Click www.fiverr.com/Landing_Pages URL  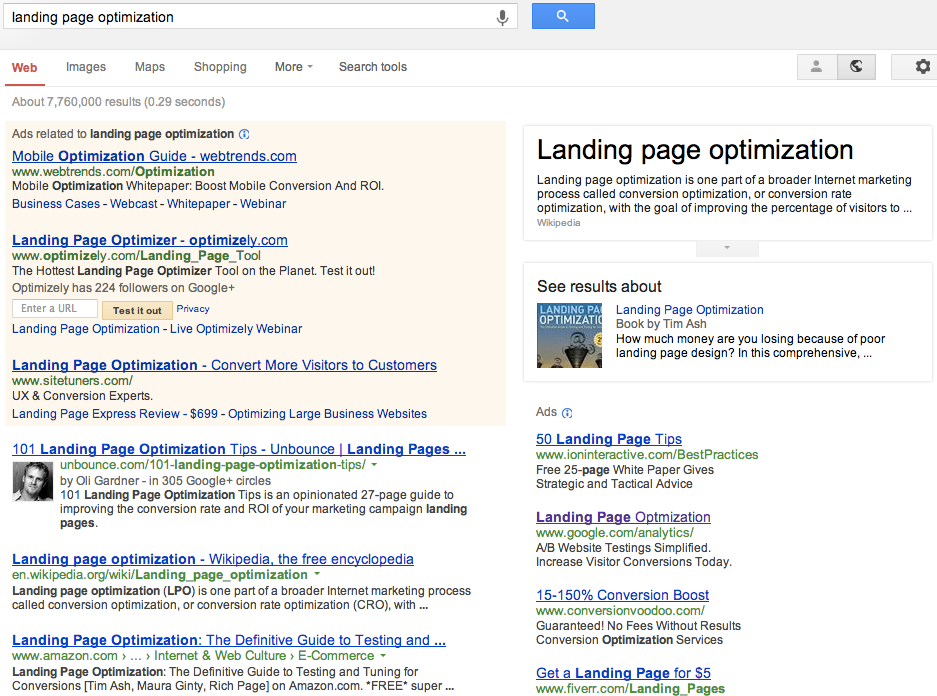click(630, 689)
